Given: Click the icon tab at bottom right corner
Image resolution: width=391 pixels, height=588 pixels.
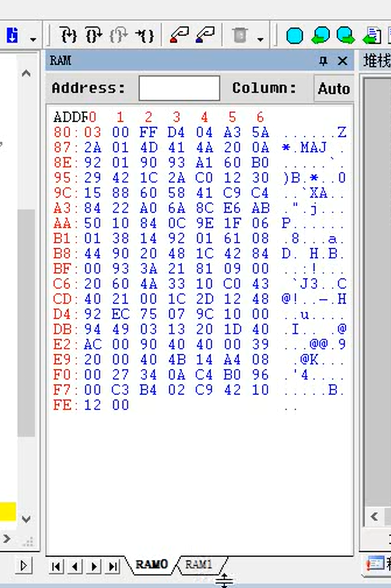Looking at the screenshot, I should coord(377,564).
